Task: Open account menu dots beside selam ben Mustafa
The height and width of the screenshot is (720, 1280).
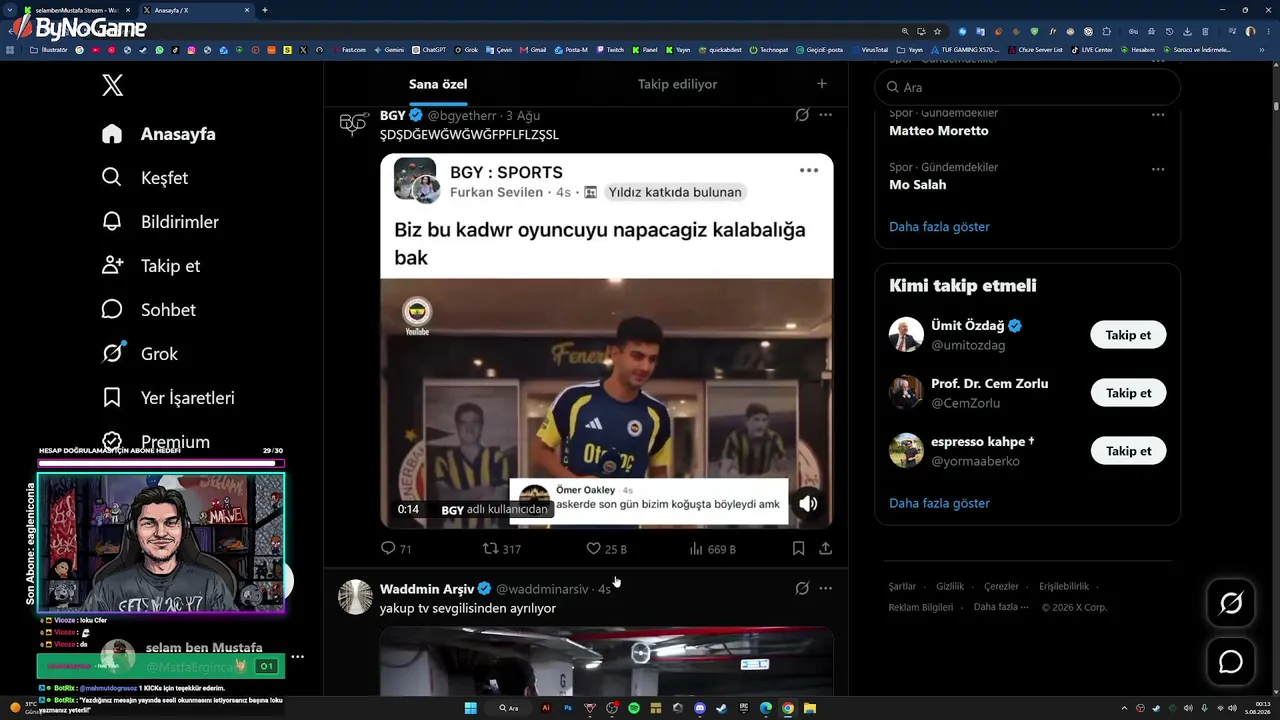Action: 297,657
